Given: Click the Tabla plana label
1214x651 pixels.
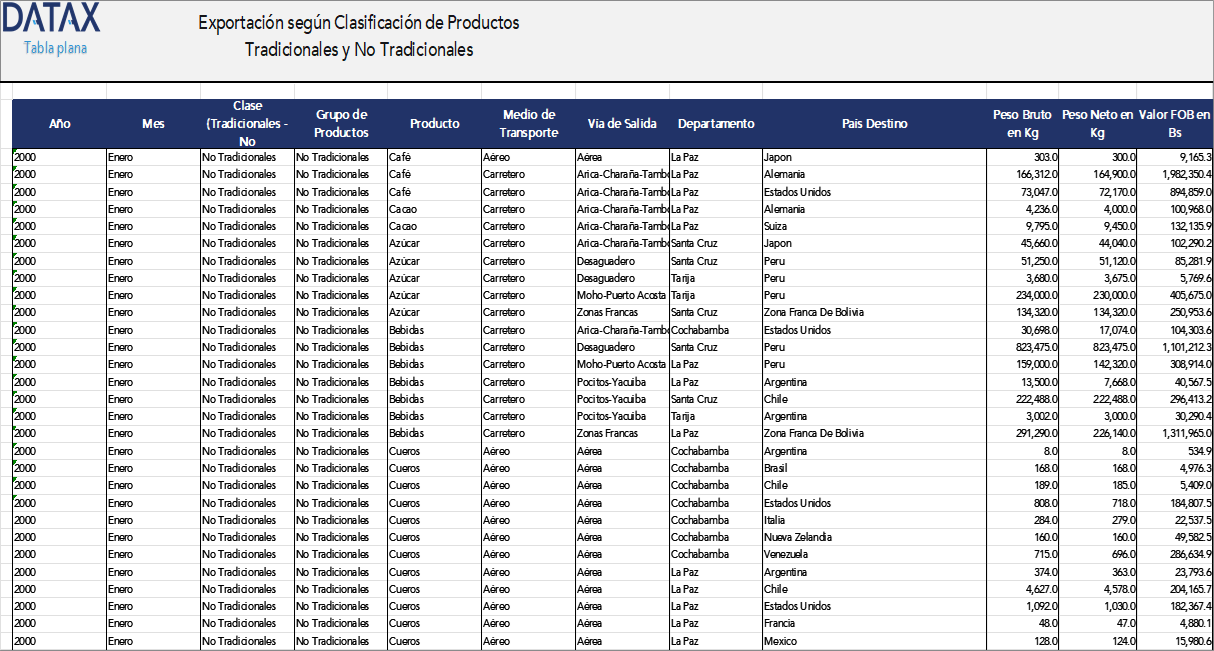Looking at the screenshot, I should [x=54, y=48].
